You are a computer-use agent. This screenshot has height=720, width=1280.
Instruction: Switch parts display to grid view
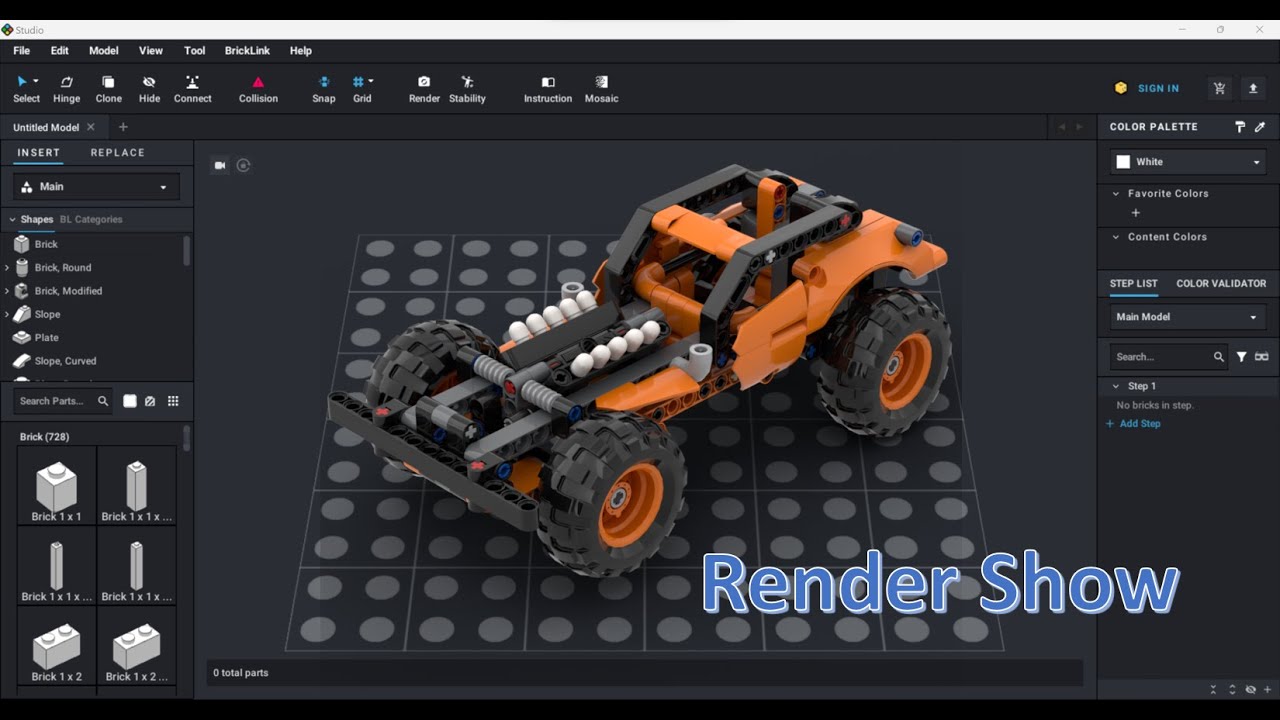pos(173,401)
